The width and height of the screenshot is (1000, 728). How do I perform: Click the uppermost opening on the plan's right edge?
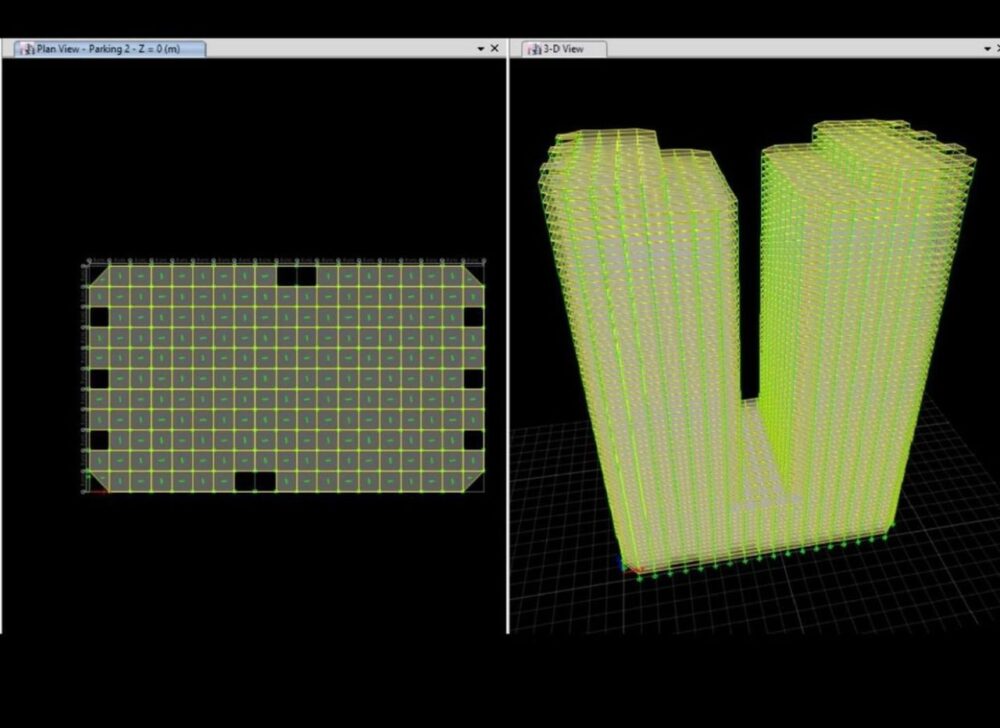click(x=473, y=316)
